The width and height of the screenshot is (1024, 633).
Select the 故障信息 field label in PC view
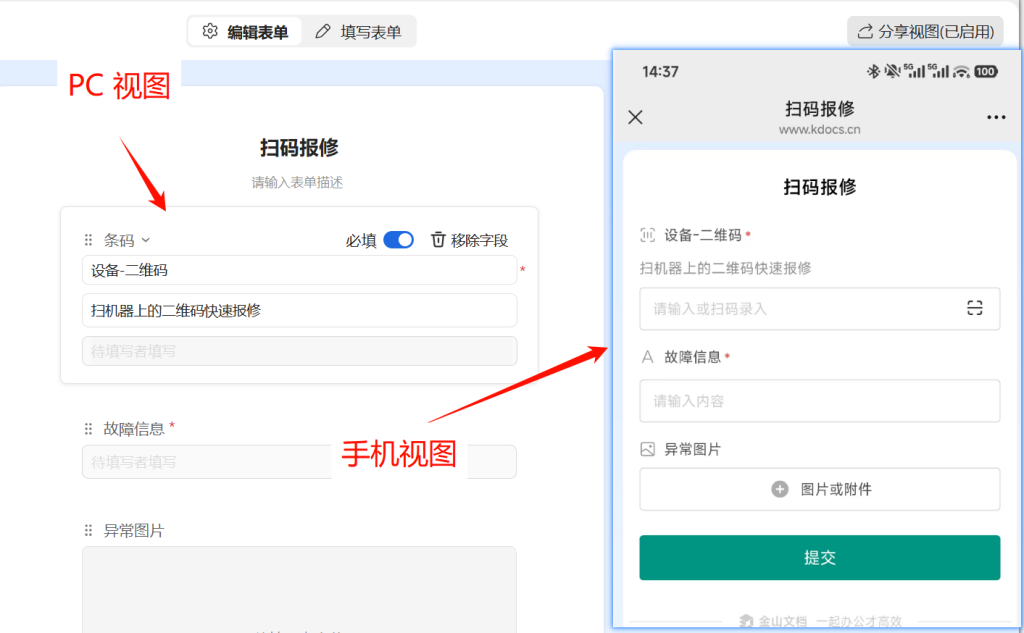coord(134,429)
